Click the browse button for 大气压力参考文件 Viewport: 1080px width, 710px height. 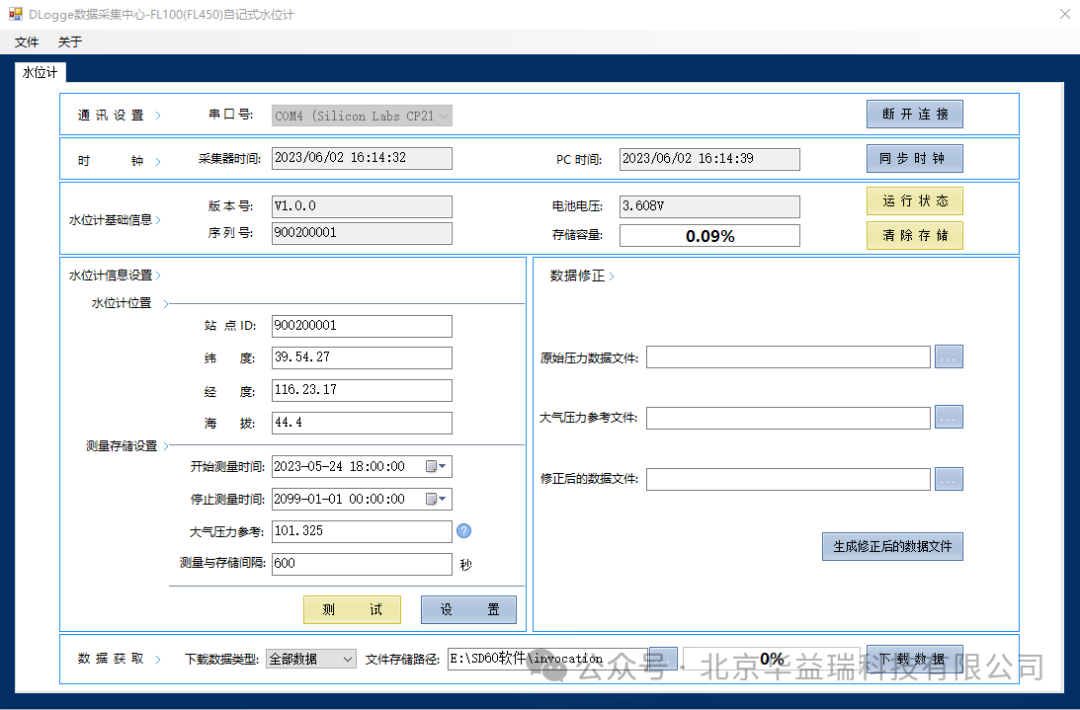tap(948, 417)
